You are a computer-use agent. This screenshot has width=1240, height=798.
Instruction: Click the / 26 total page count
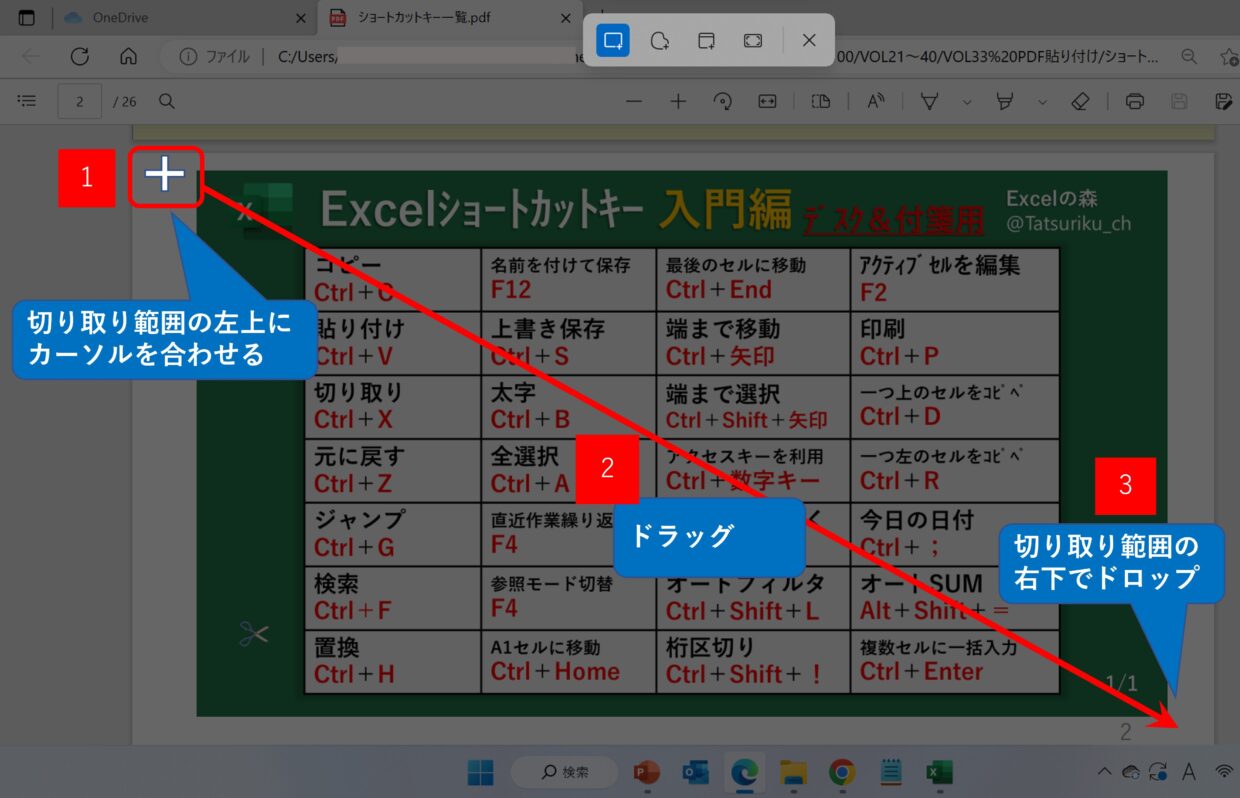pyautogui.click(x=125, y=101)
